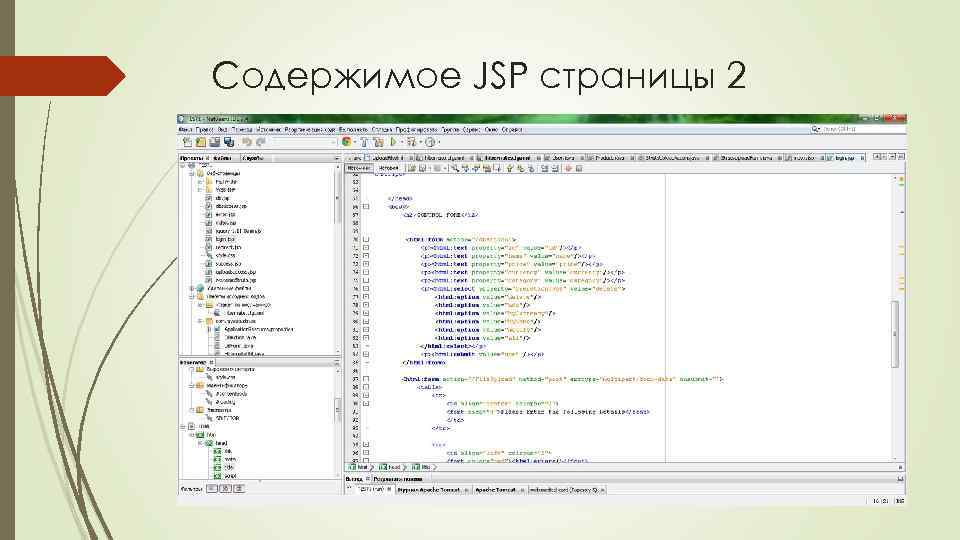Click the head breadcrumb below the editor

coord(391,467)
